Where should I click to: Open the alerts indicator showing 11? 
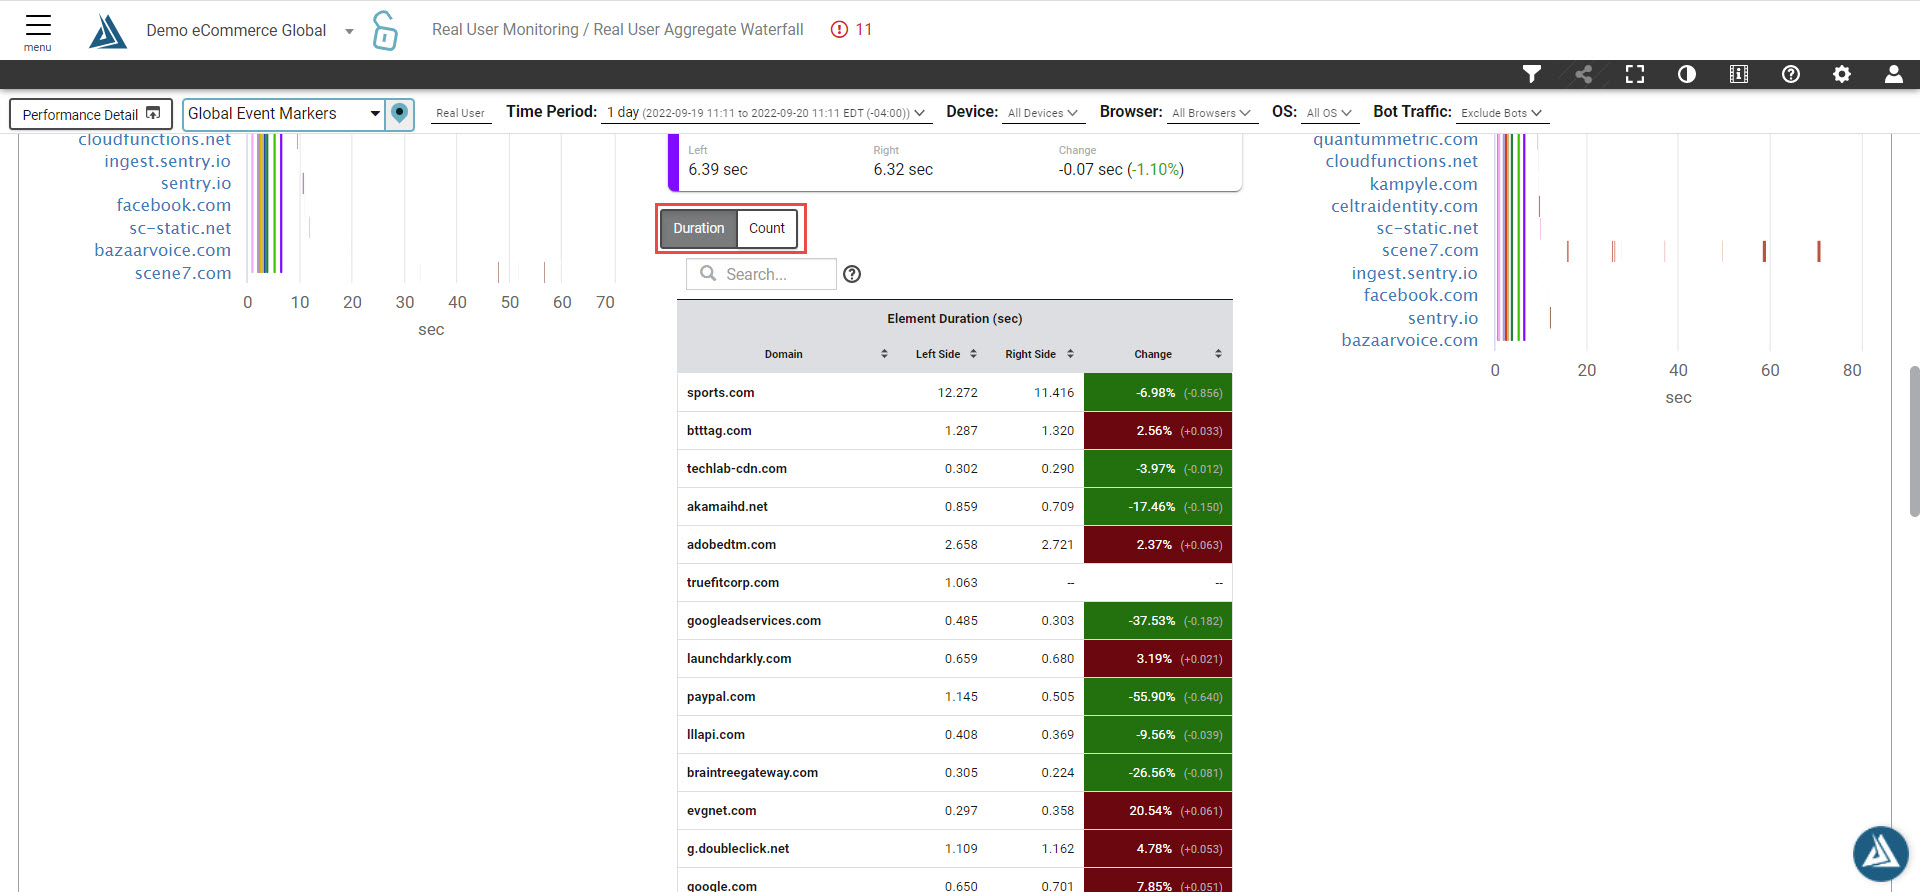852,30
